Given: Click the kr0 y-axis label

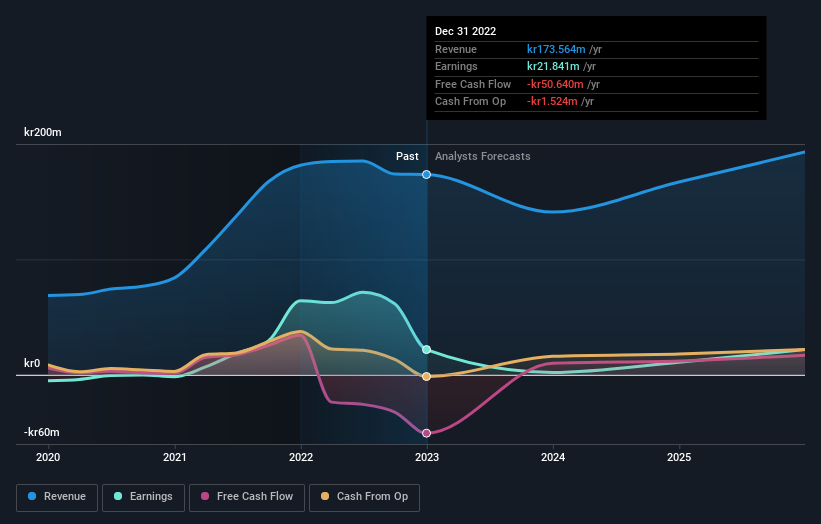Looking at the screenshot, I should 32,363.
